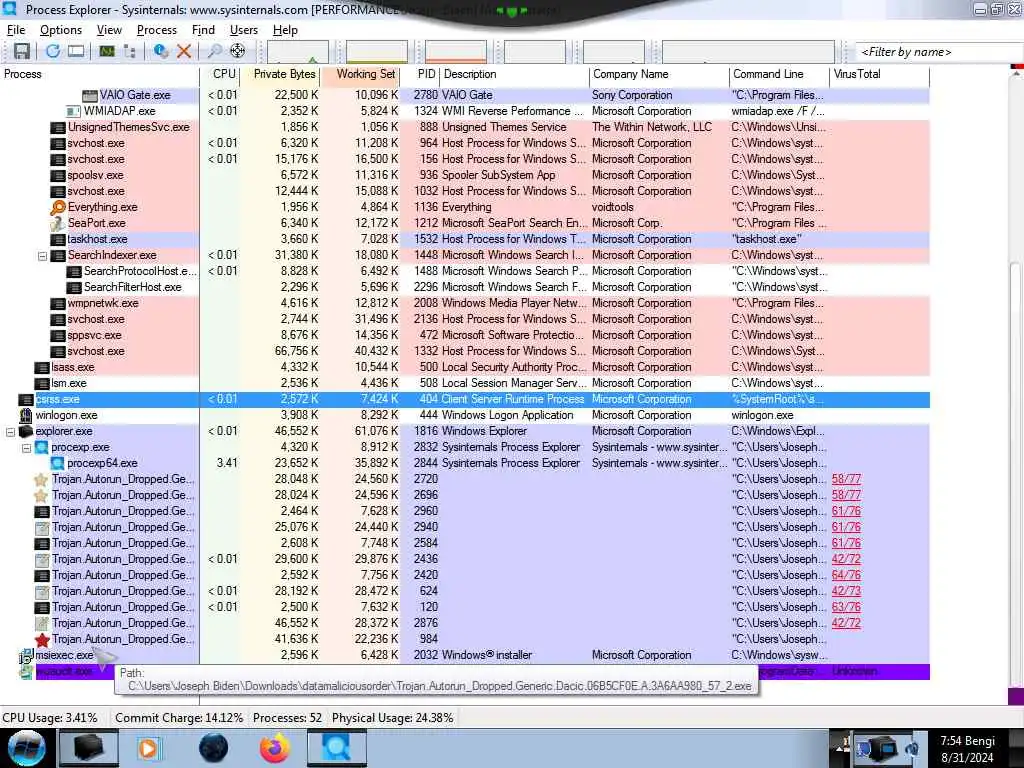Select the lsass.exe process row
The image size is (1024, 768).
pyautogui.click(x=465, y=368)
